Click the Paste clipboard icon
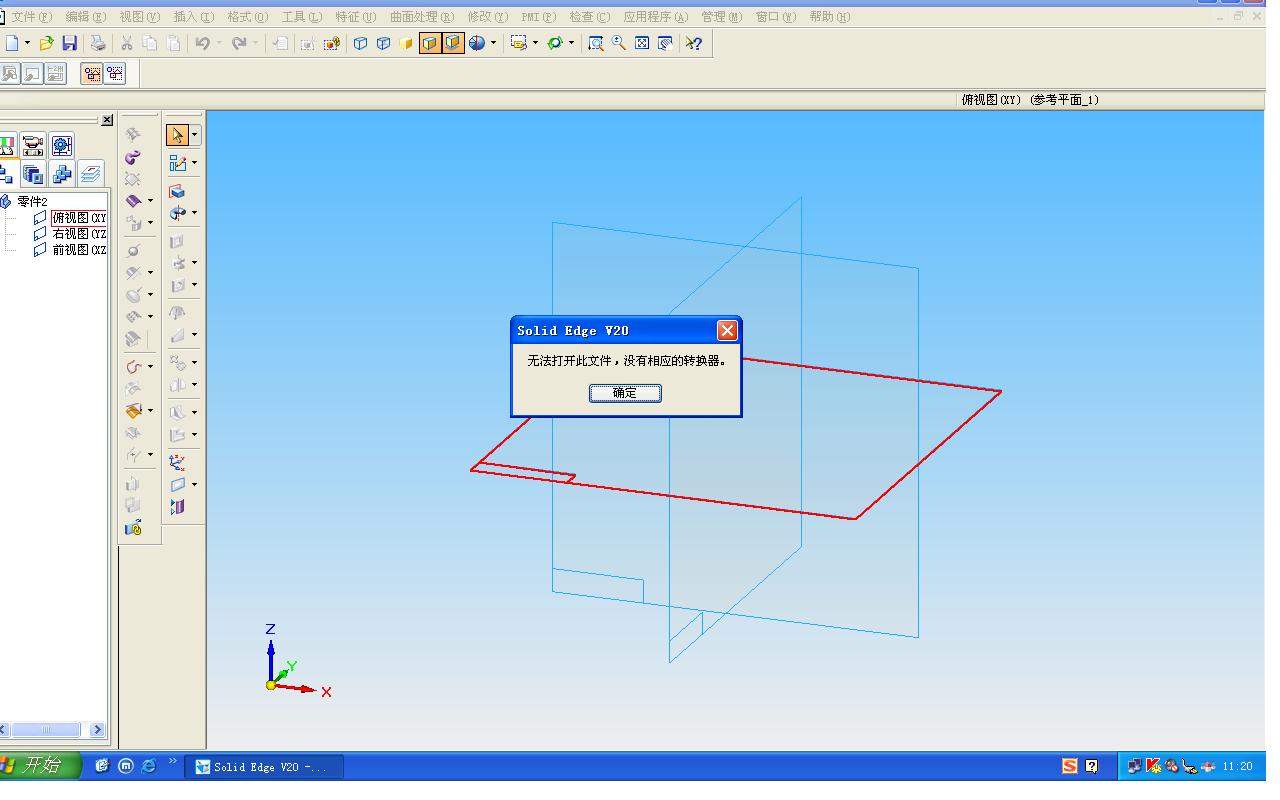 point(174,43)
